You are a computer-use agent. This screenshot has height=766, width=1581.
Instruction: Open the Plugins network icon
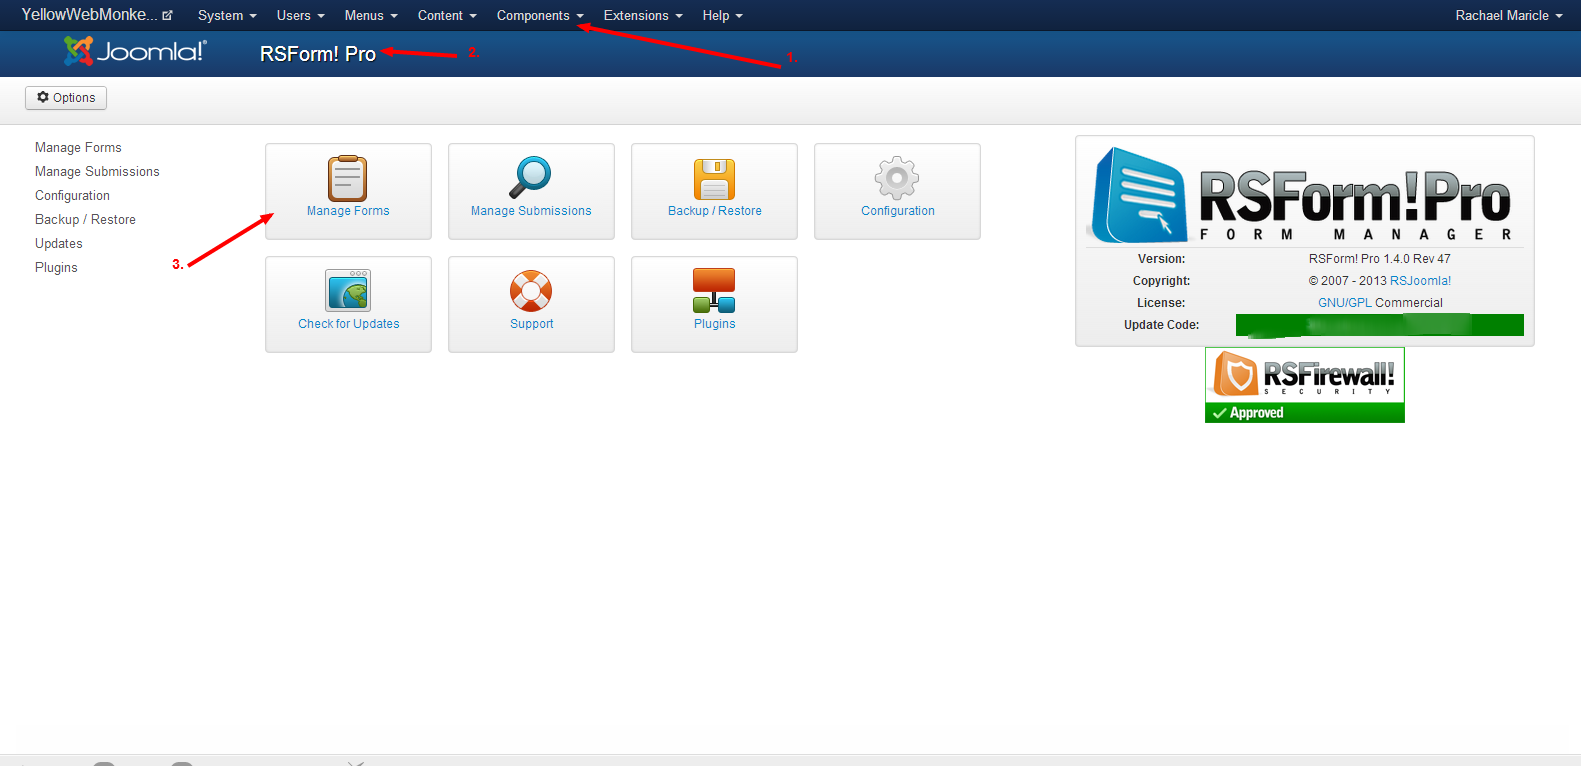click(x=714, y=291)
